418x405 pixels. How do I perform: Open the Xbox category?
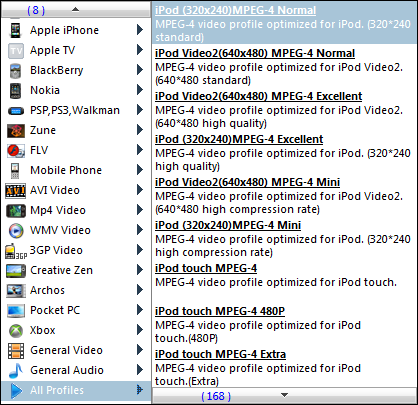click(76, 330)
